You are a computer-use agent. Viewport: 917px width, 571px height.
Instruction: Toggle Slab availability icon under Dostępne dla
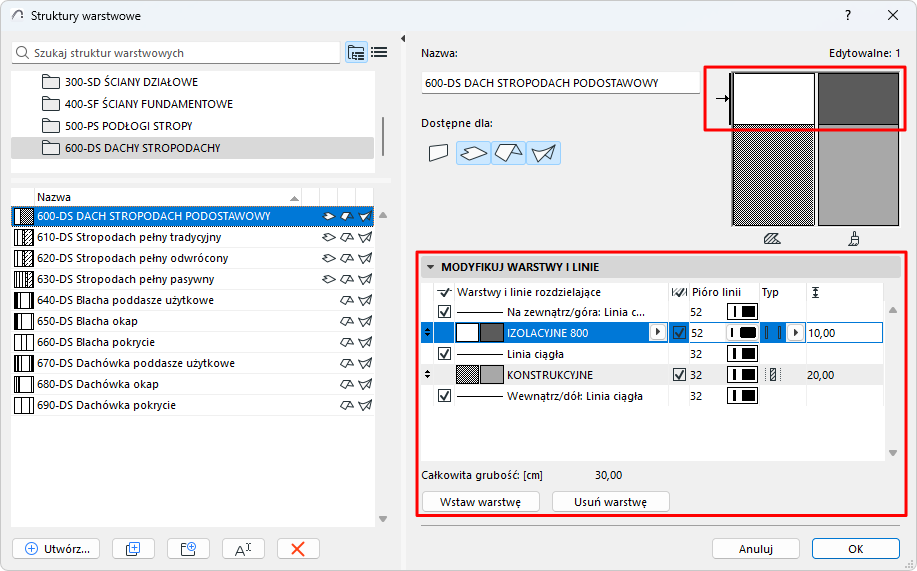click(473, 153)
